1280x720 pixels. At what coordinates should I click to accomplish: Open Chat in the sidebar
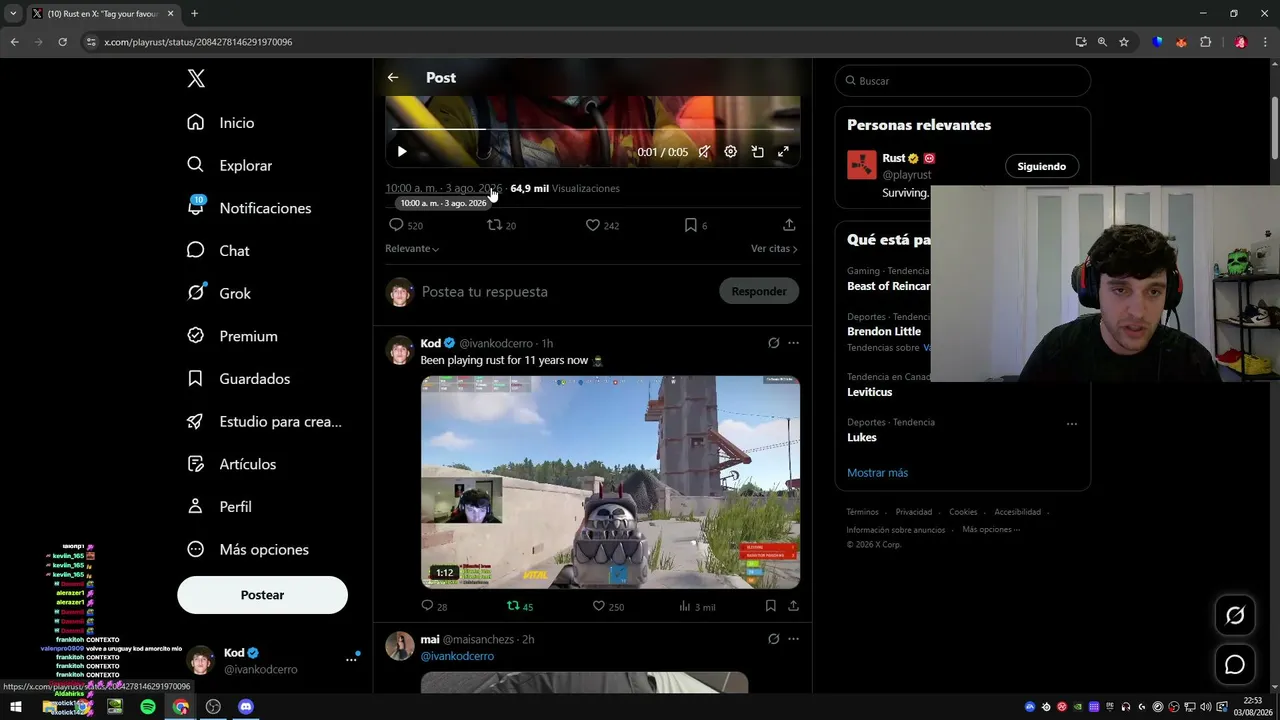point(218,251)
